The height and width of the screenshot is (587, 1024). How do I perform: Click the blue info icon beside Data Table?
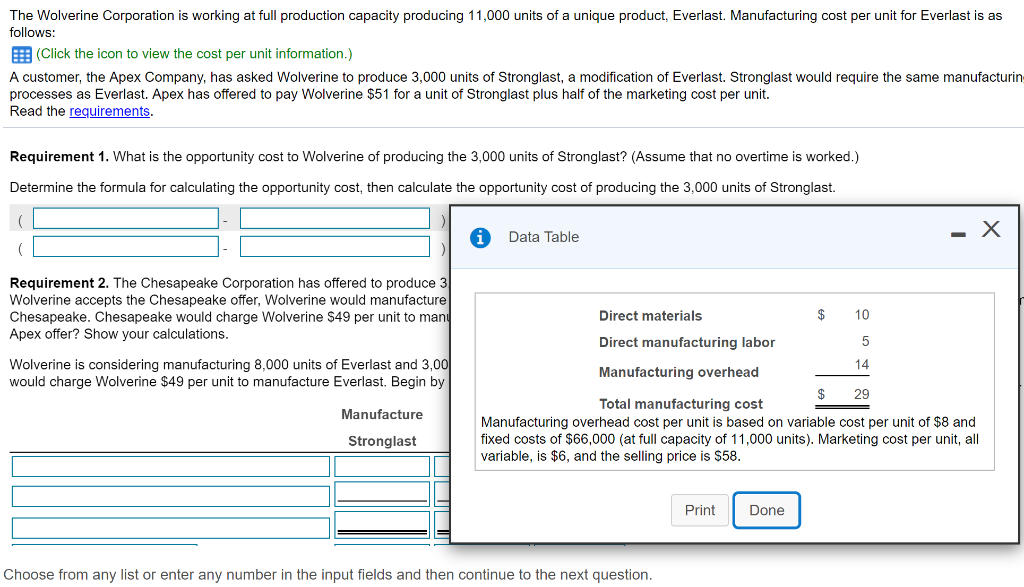pos(480,238)
